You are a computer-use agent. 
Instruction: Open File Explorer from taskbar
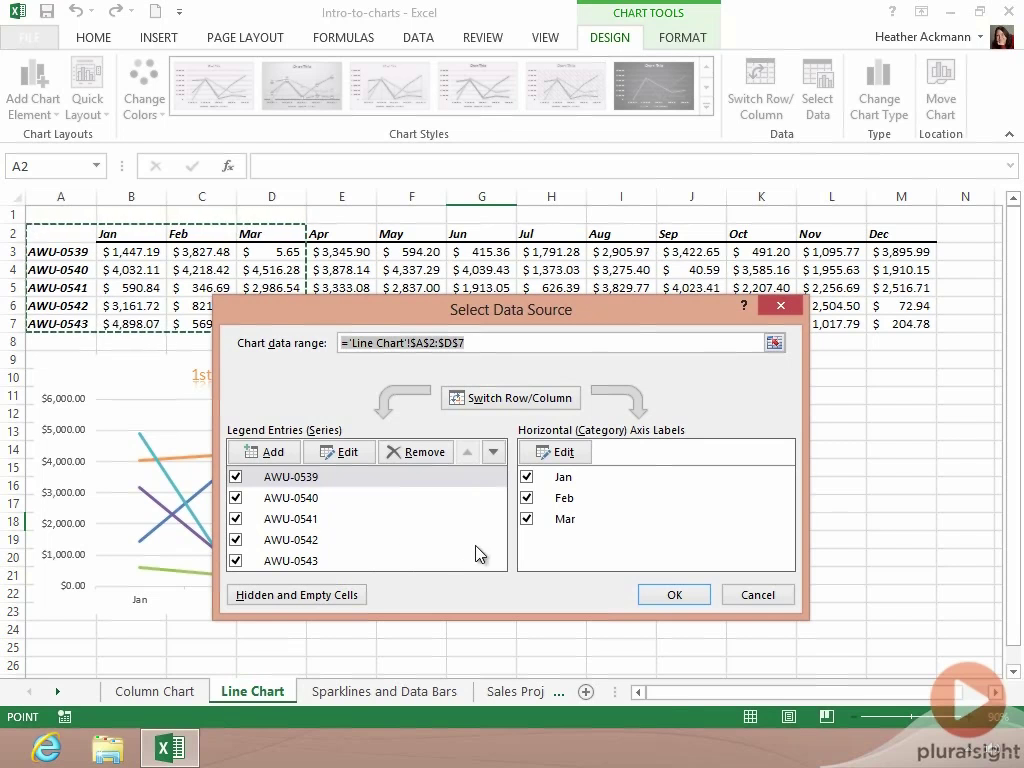pos(108,748)
